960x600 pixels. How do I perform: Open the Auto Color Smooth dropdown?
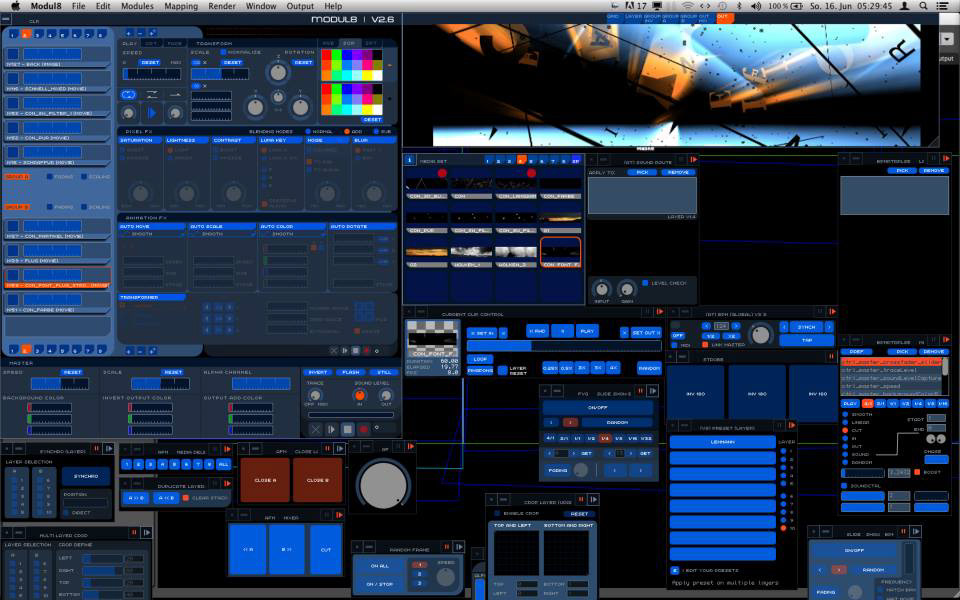point(293,234)
